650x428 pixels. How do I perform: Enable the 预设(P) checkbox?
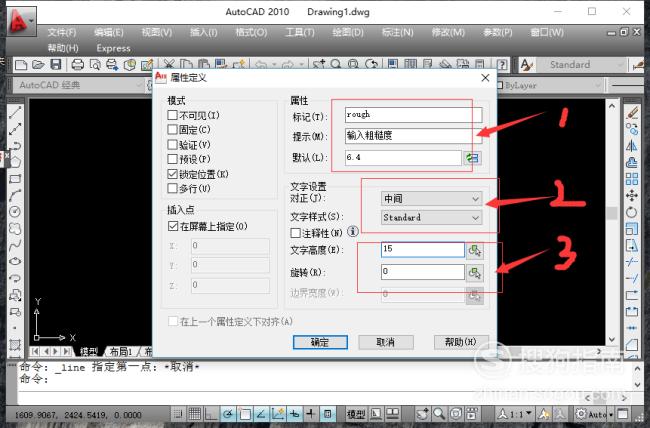pos(172,159)
